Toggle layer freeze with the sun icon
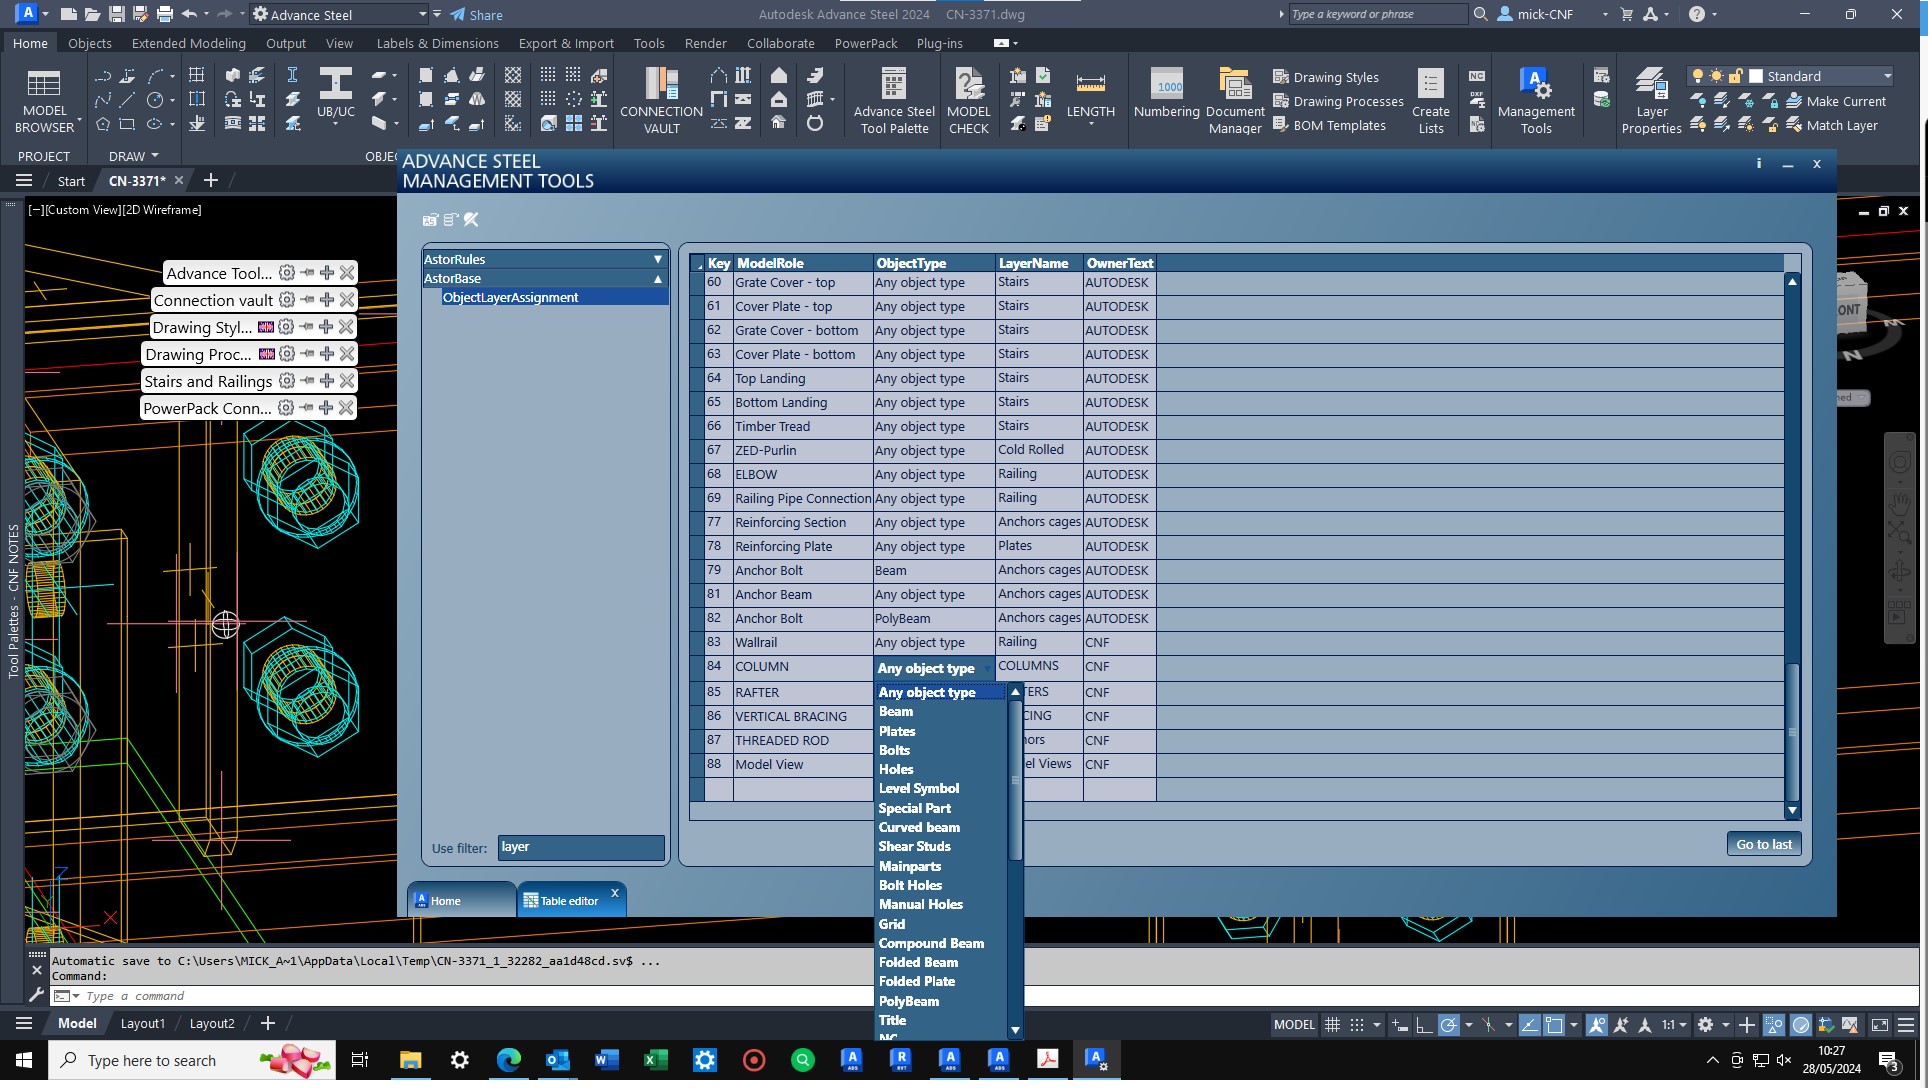Screen dimensions: 1928x1088 [x=1716, y=75]
